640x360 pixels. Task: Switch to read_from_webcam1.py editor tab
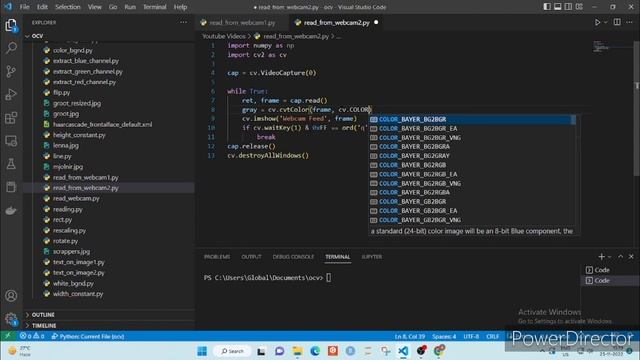(x=242, y=22)
